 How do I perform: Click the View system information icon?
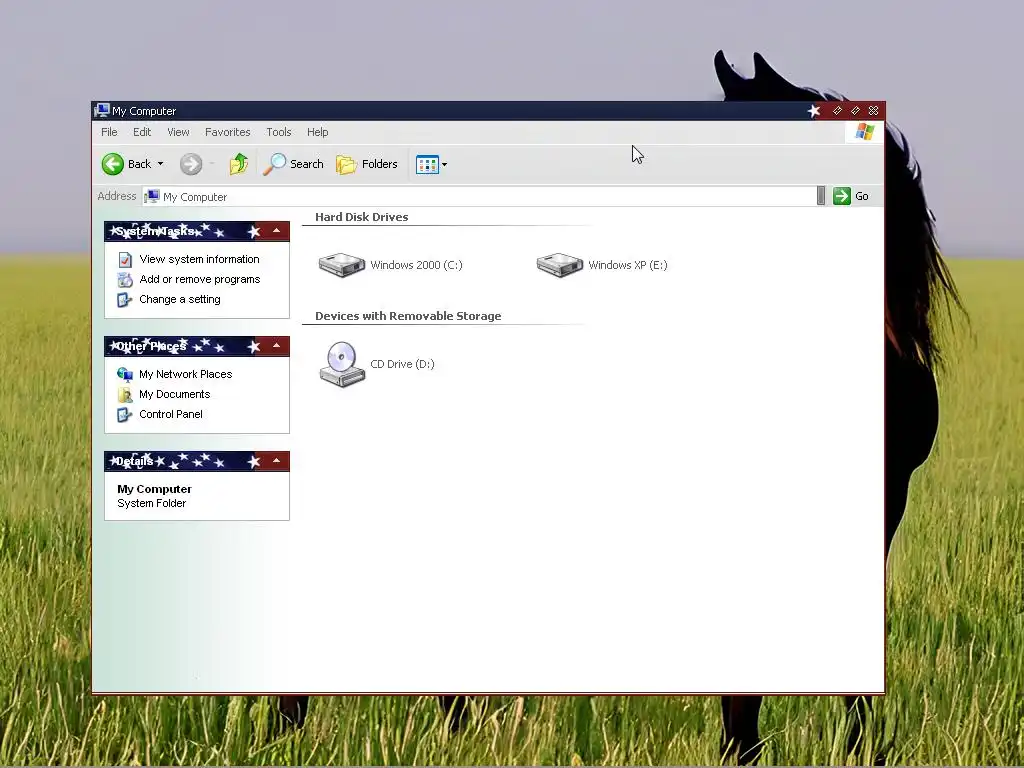pos(125,260)
